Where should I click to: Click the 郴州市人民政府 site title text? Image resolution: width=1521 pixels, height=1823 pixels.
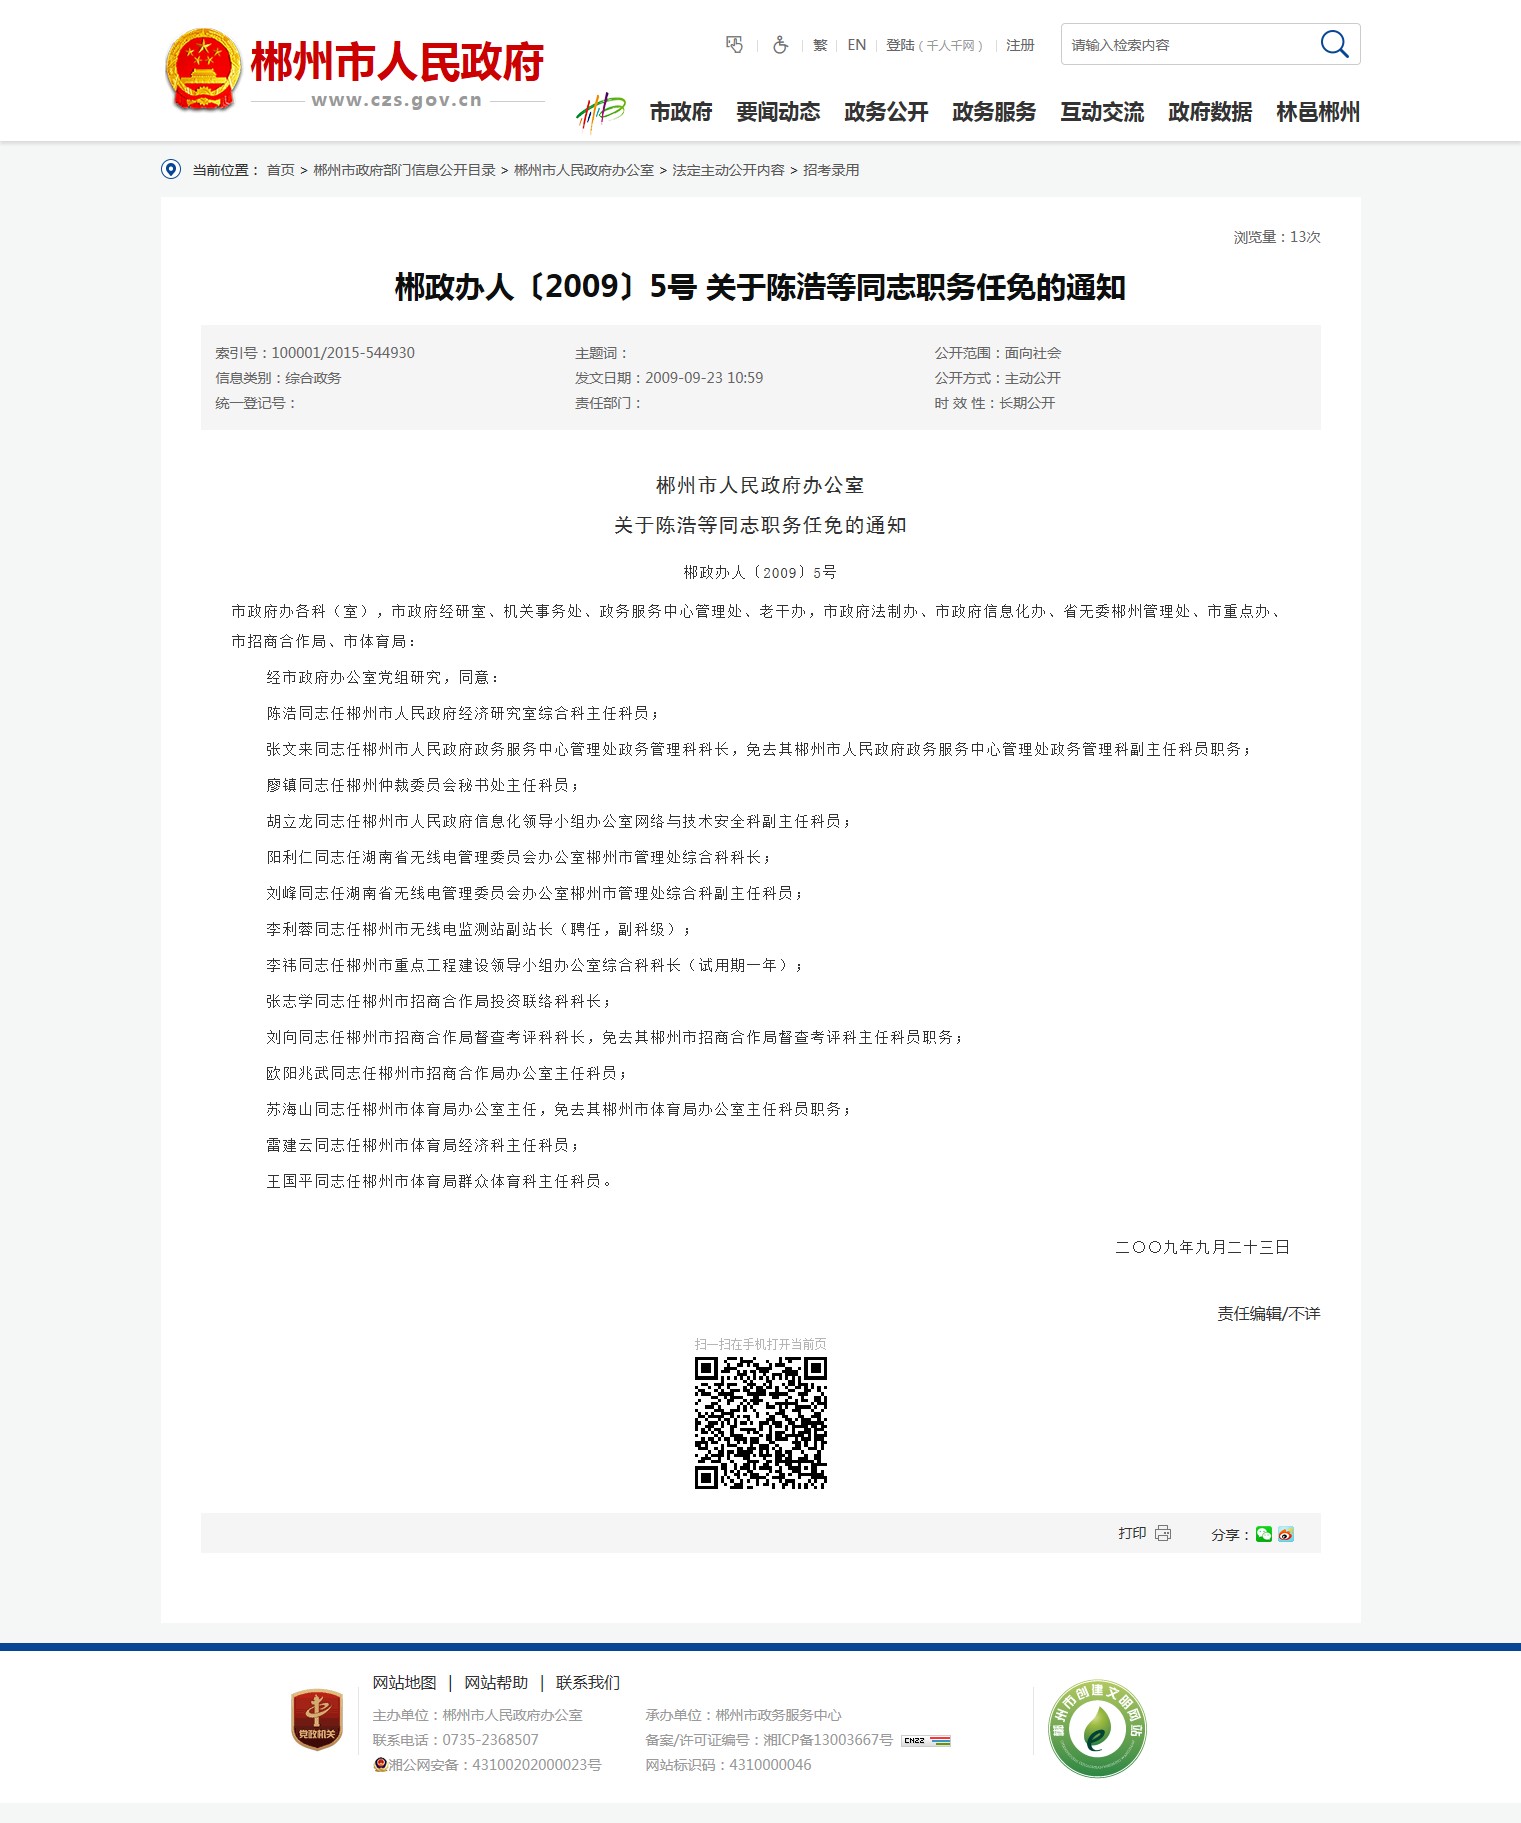(397, 62)
